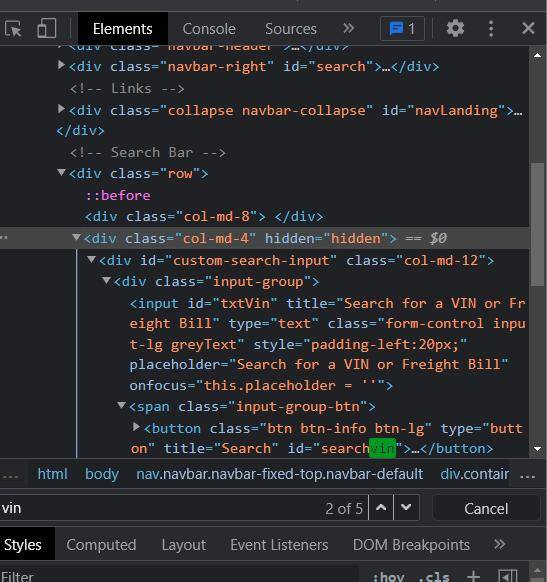Go to previous search result arrow
This screenshot has height=582, width=547.
pyautogui.click(x=381, y=507)
